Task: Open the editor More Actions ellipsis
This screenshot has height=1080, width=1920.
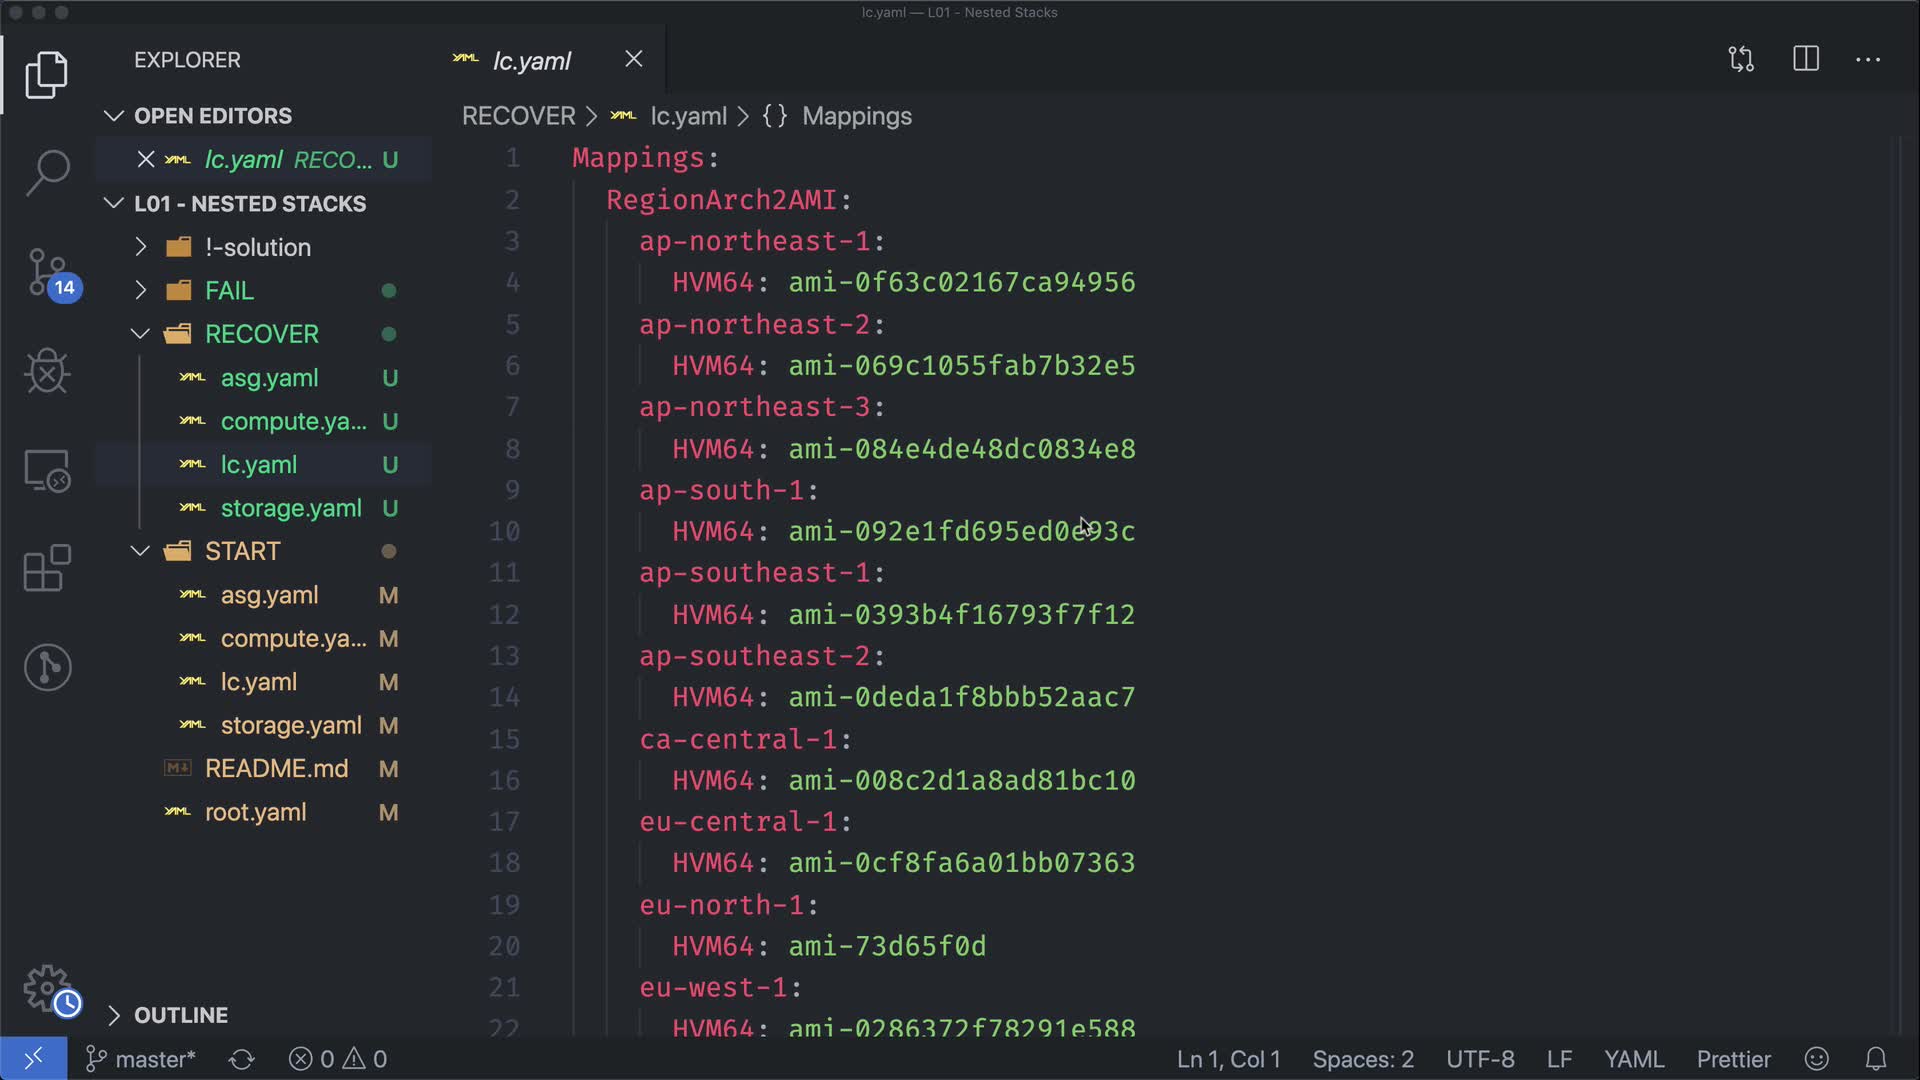Action: pyautogui.click(x=1868, y=59)
